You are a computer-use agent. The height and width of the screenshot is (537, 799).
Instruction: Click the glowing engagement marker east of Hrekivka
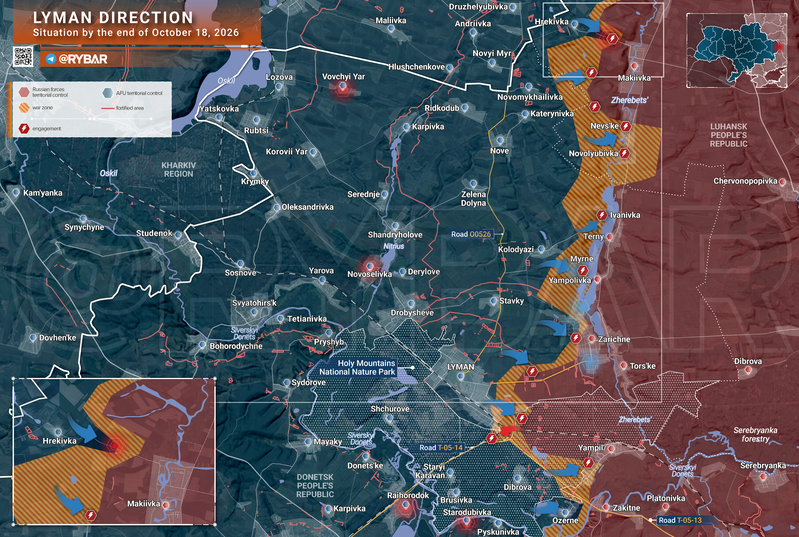(x=612, y=38)
